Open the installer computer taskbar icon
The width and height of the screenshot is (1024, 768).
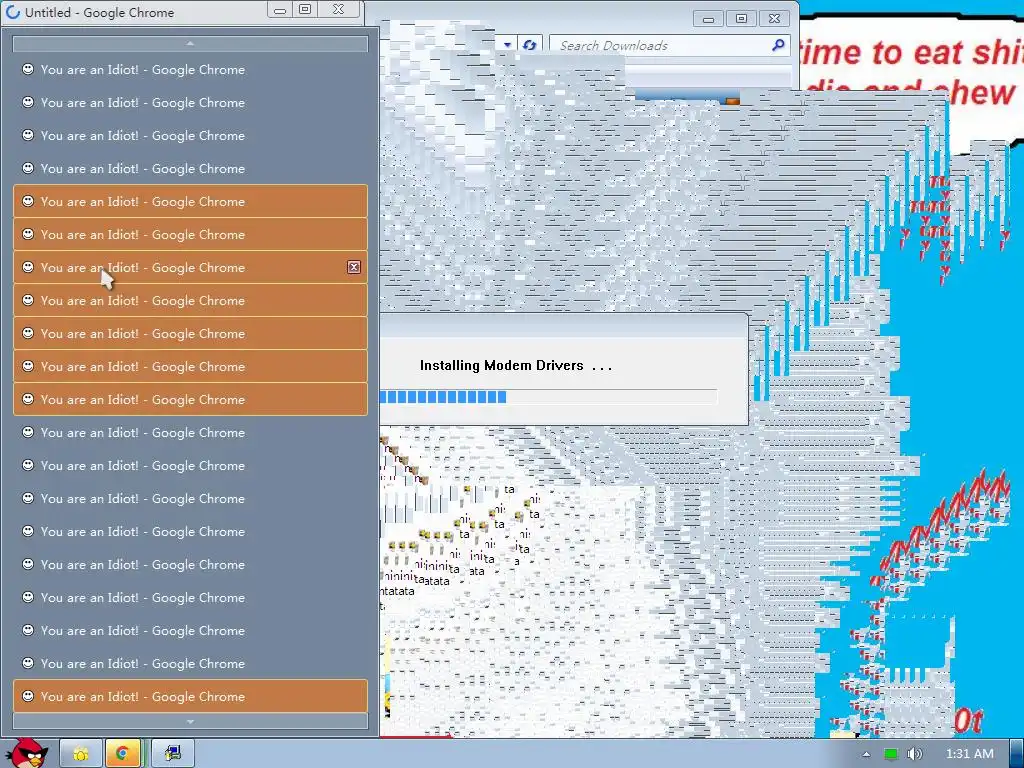coord(172,754)
